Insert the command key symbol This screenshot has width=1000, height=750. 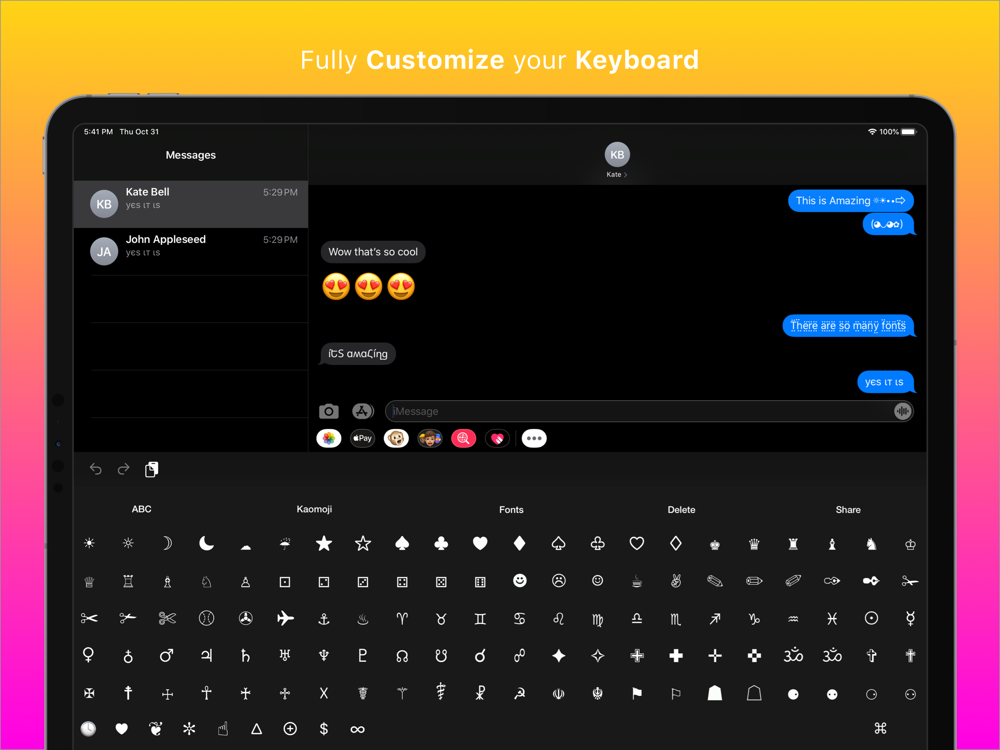881,728
